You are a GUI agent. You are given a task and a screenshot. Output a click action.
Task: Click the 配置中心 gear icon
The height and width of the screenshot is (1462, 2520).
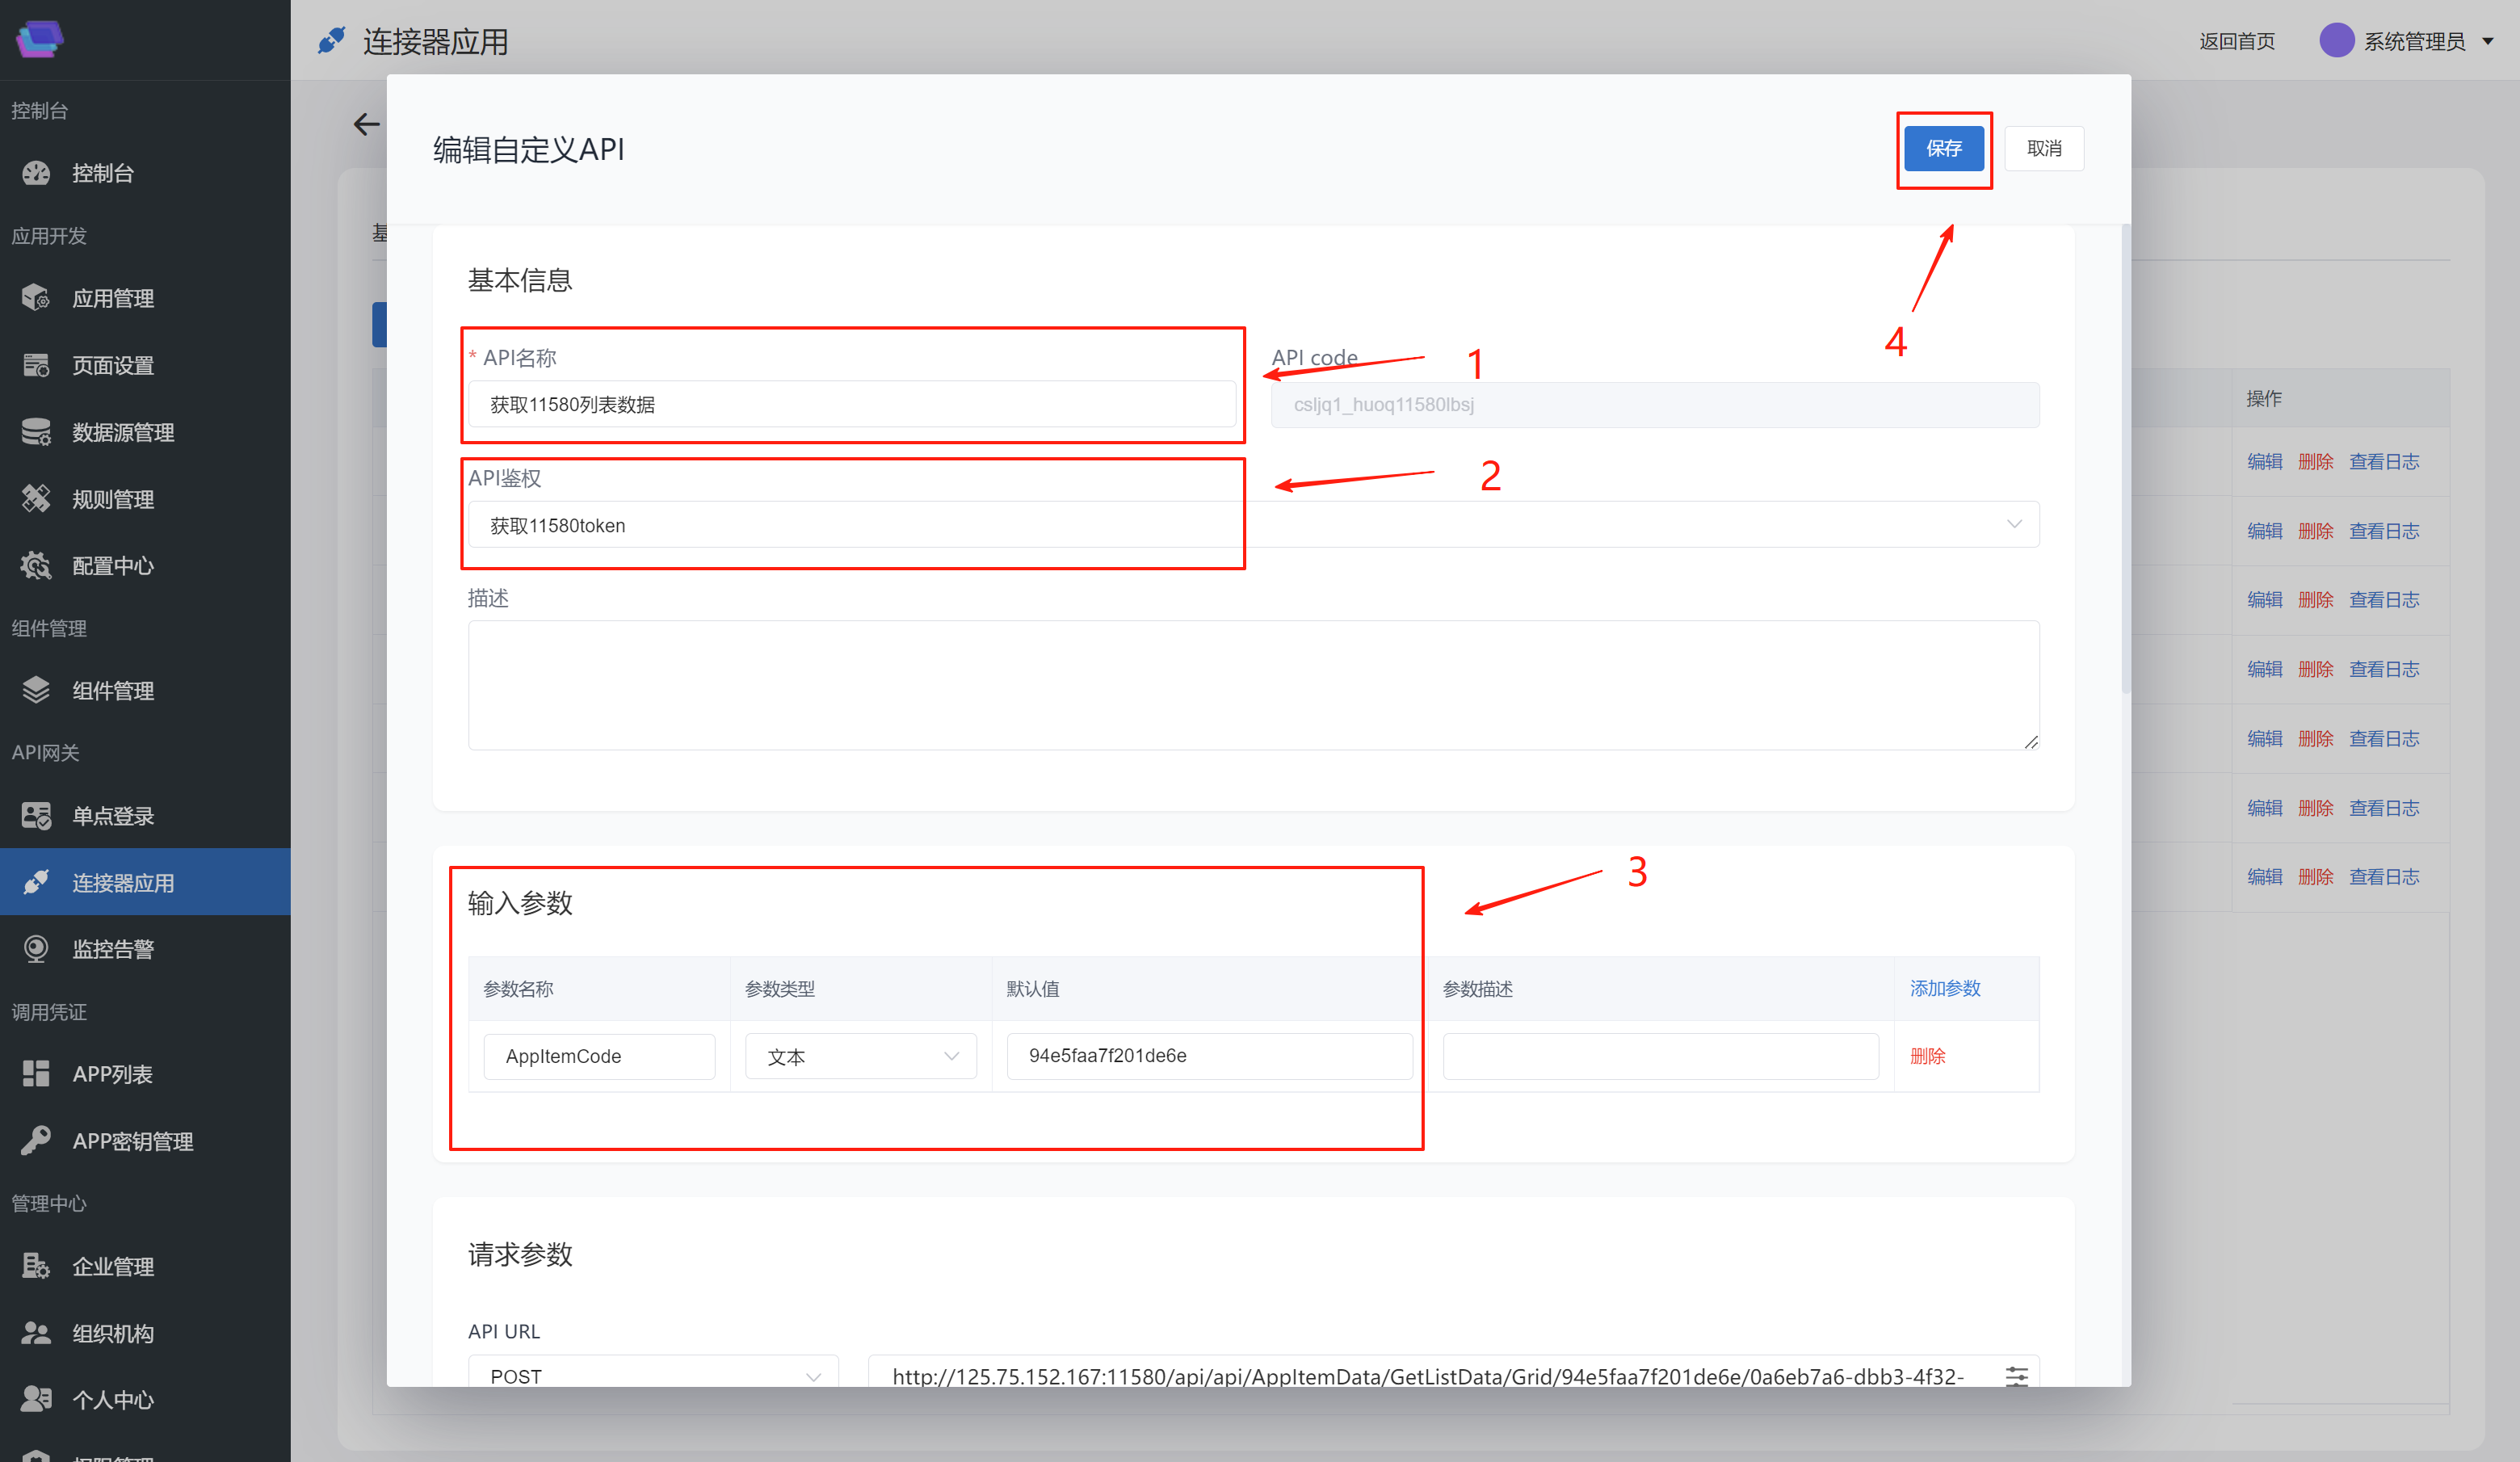[x=36, y=566]
